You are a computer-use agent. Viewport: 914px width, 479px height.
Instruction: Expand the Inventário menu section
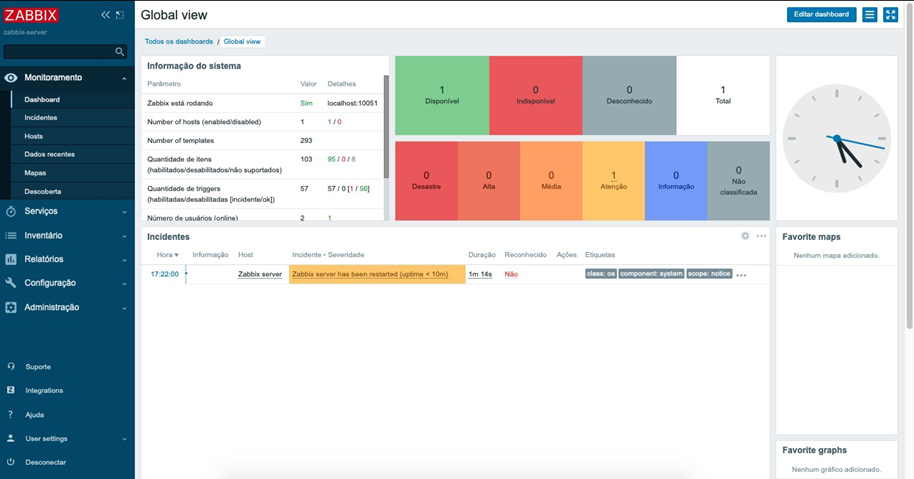click(x=124, y=236)
